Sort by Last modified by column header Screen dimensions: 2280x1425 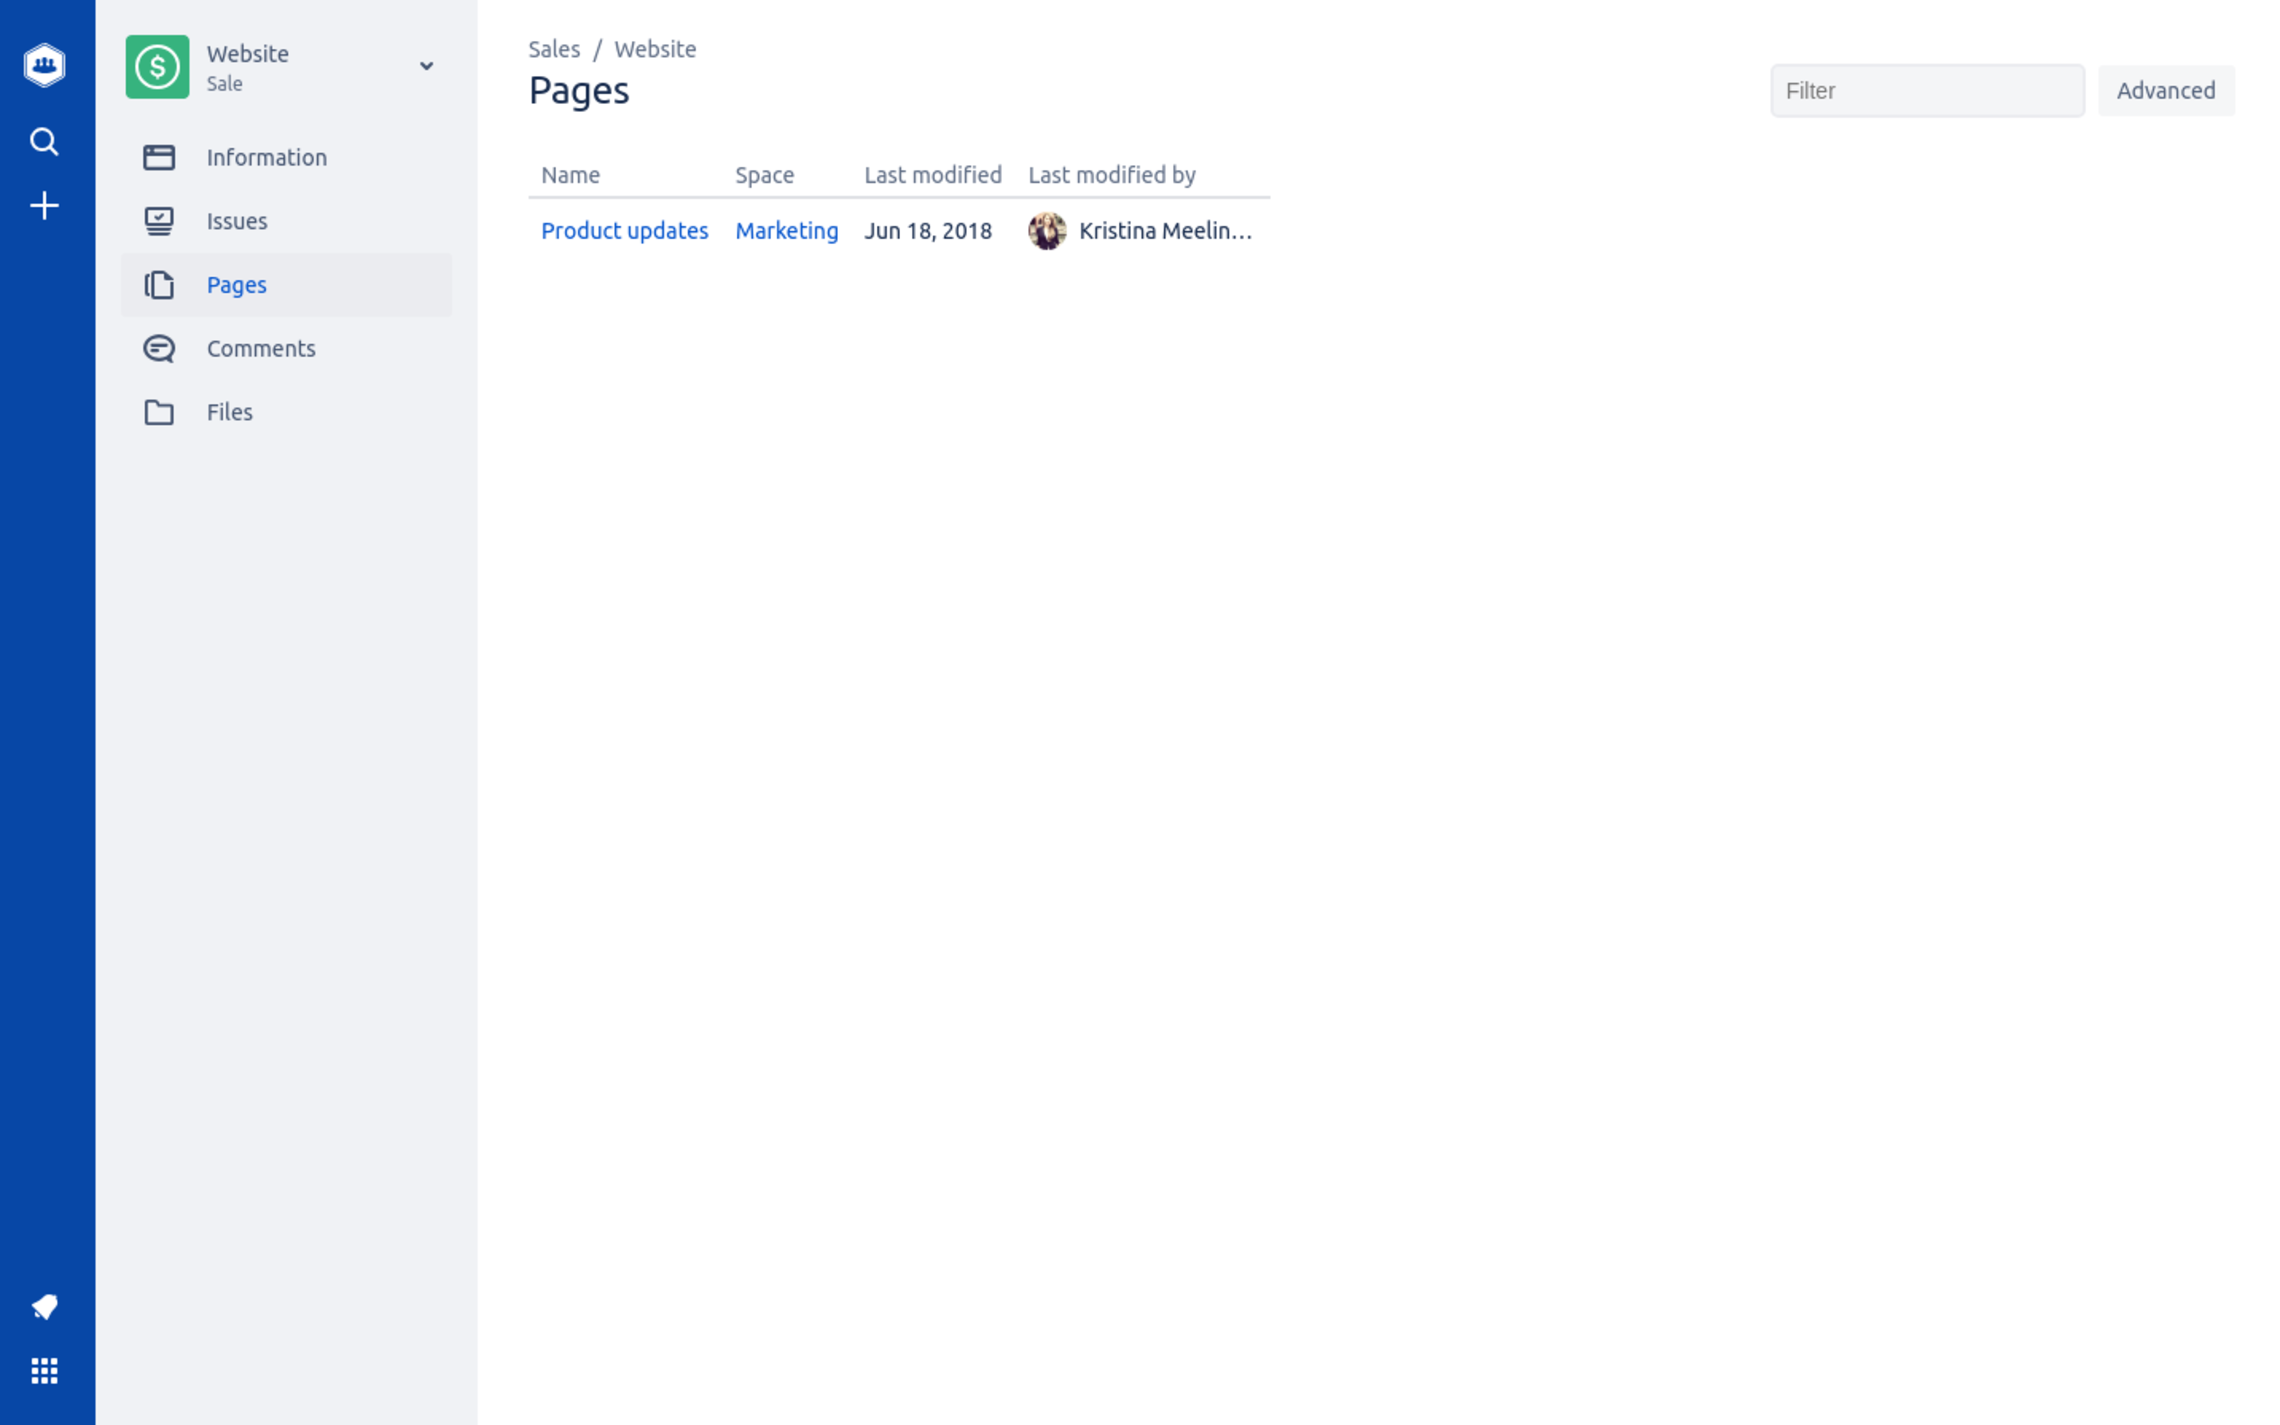tap(1111, 175)
